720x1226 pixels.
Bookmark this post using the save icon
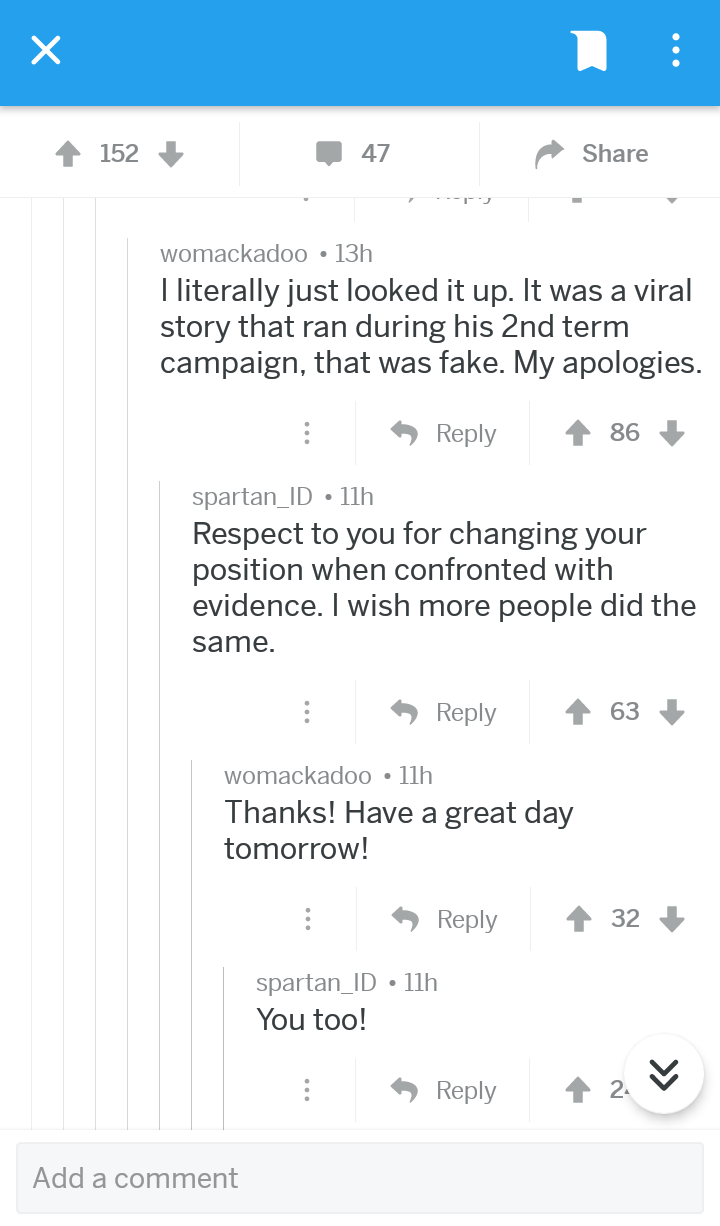pos(588,50)
